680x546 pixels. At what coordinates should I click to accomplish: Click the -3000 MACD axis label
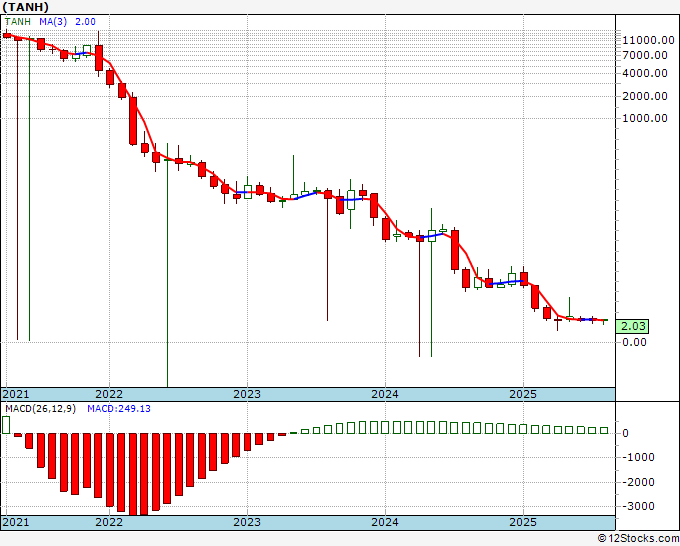[x=640, y=506]
